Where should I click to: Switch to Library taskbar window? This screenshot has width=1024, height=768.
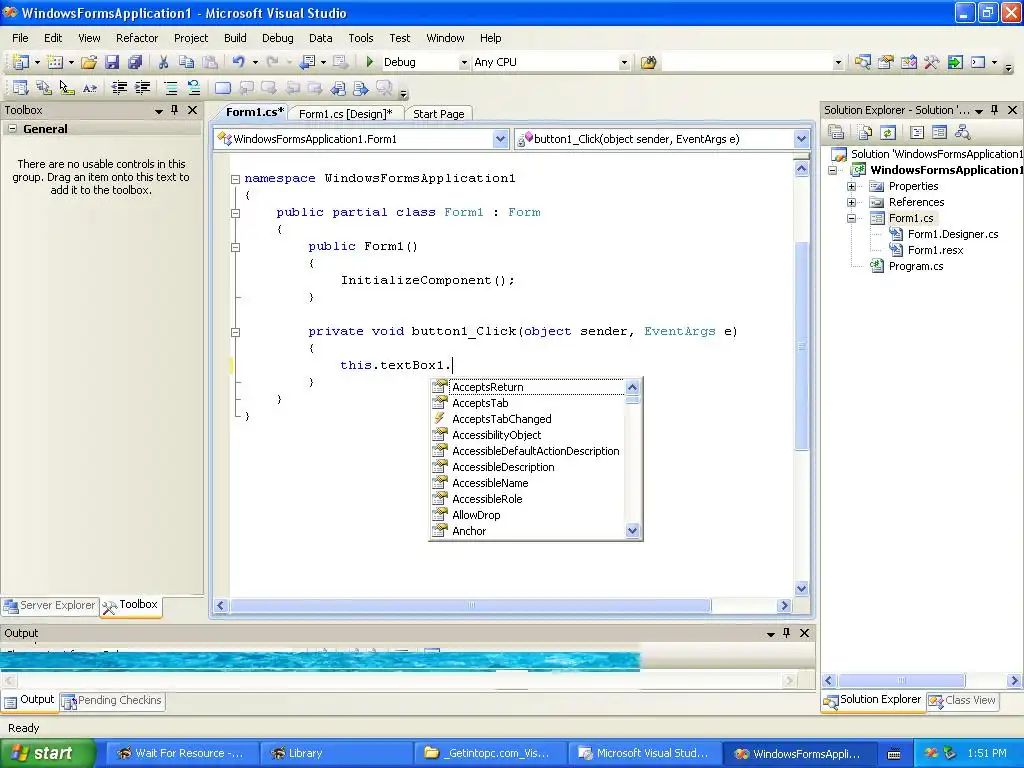pyautogui.click(x=336, y=753)
